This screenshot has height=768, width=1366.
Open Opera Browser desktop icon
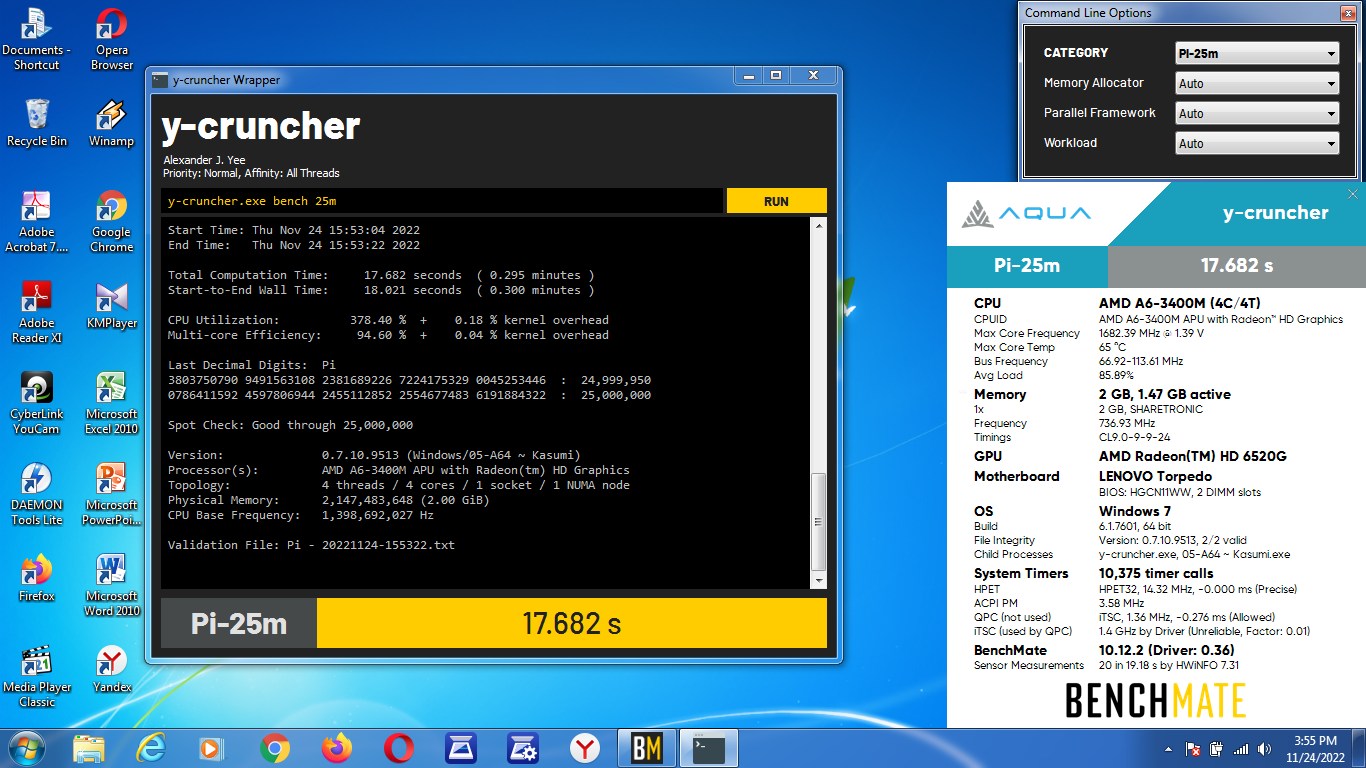point(112,40)
